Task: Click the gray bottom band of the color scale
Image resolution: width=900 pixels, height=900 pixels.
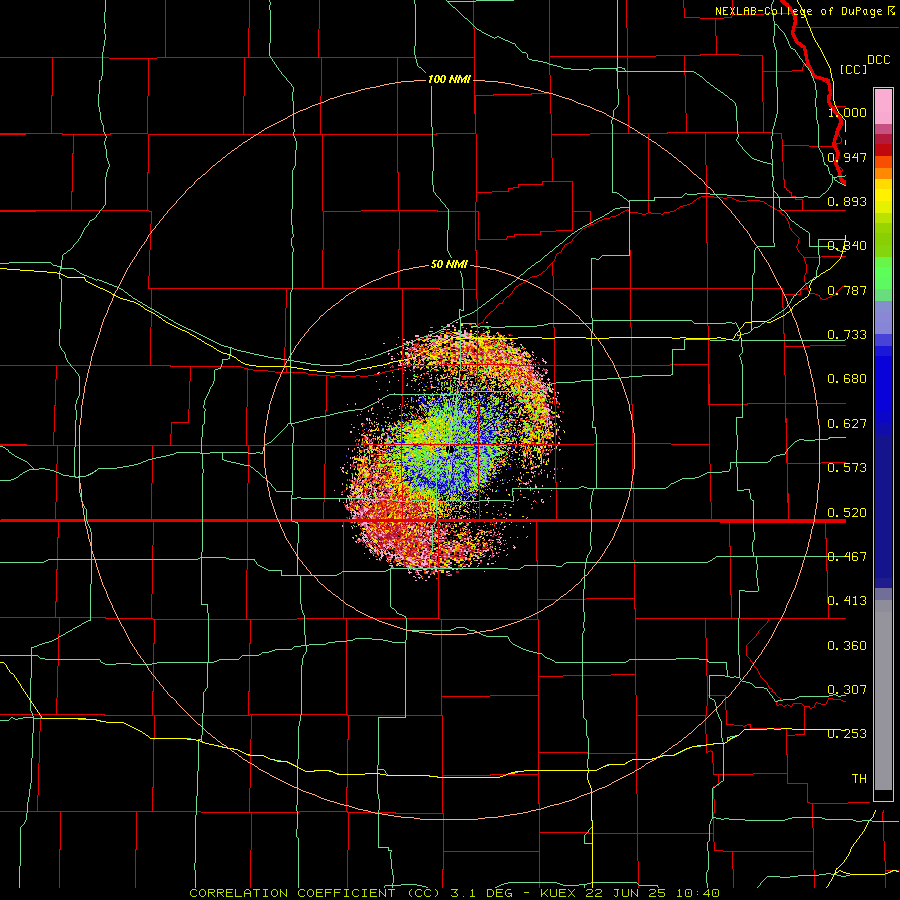Action: (x=883, y=695)
